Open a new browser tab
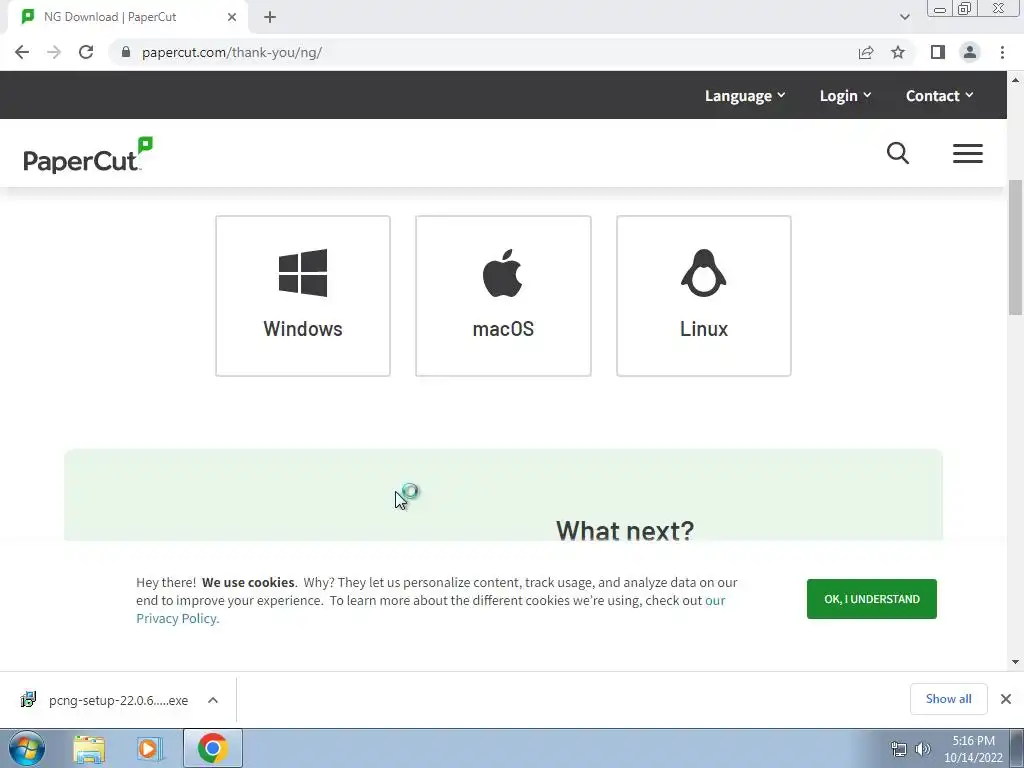Image resolution: width=1024 pixels, height=768 pixels. click(x=270, y=17)
